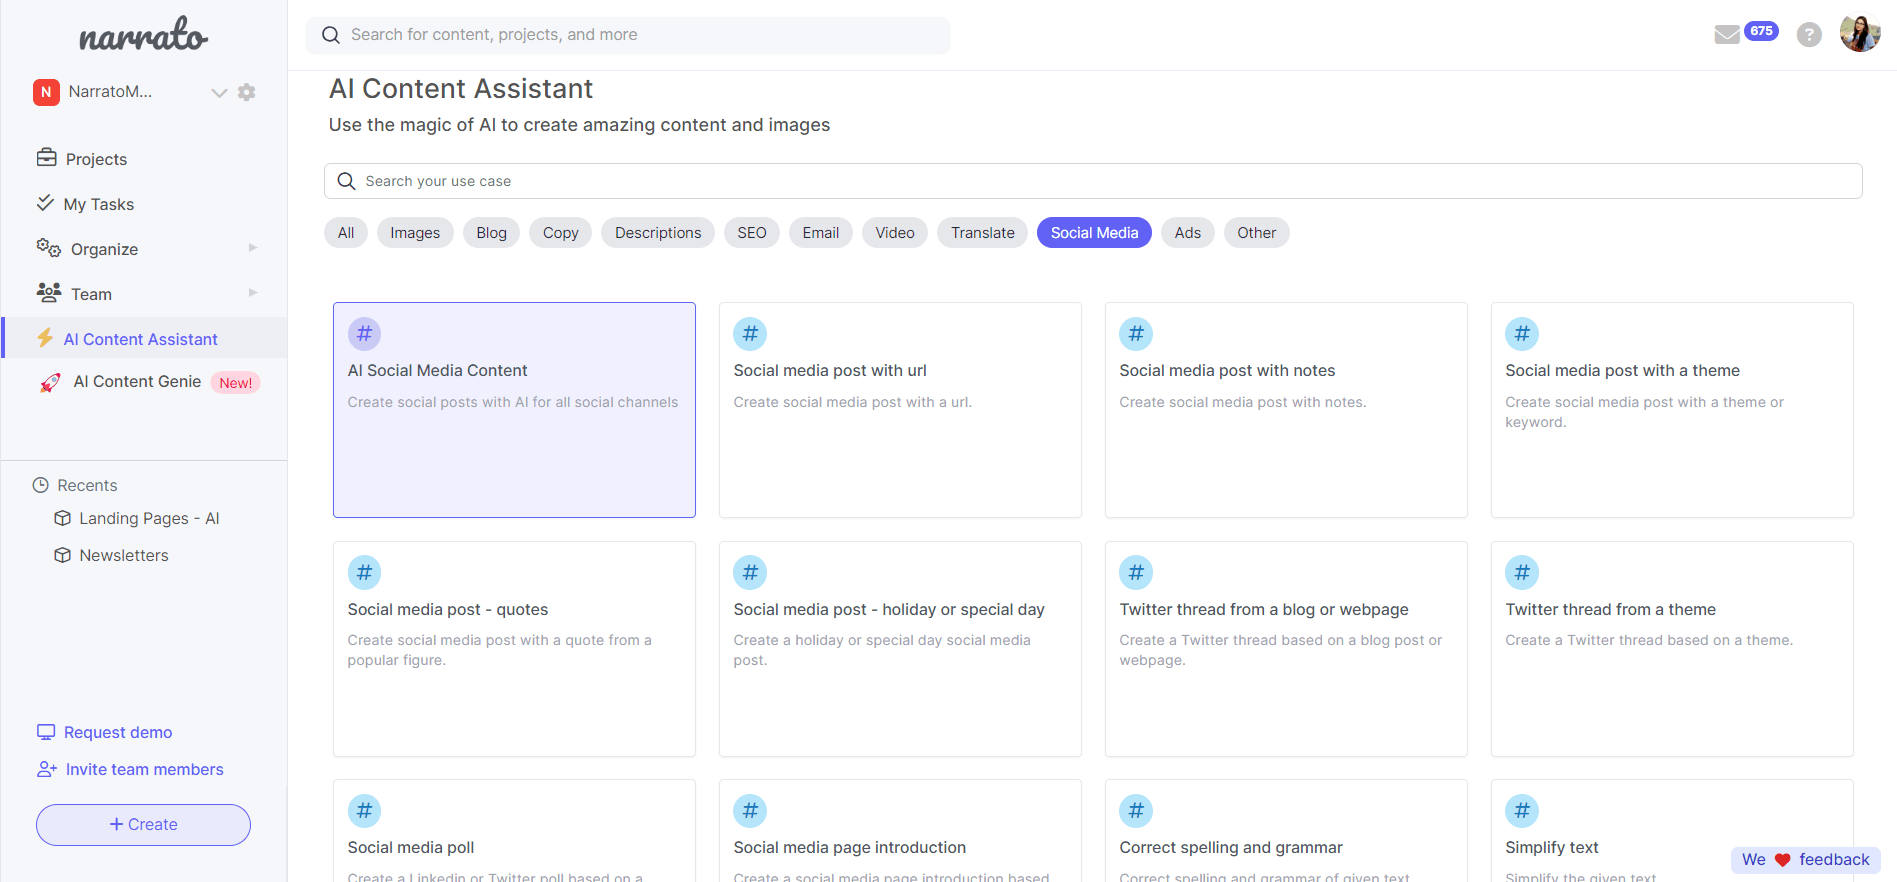Click the Projects briefcase icon
The width and height of the screenshot is (1897, 882).
click(47, 158)
